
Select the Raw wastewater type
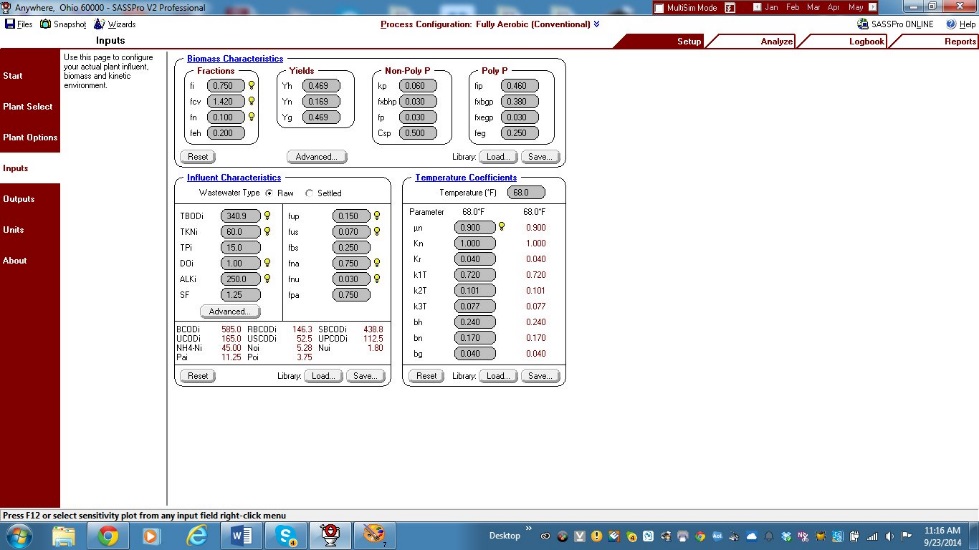(269, 193)
